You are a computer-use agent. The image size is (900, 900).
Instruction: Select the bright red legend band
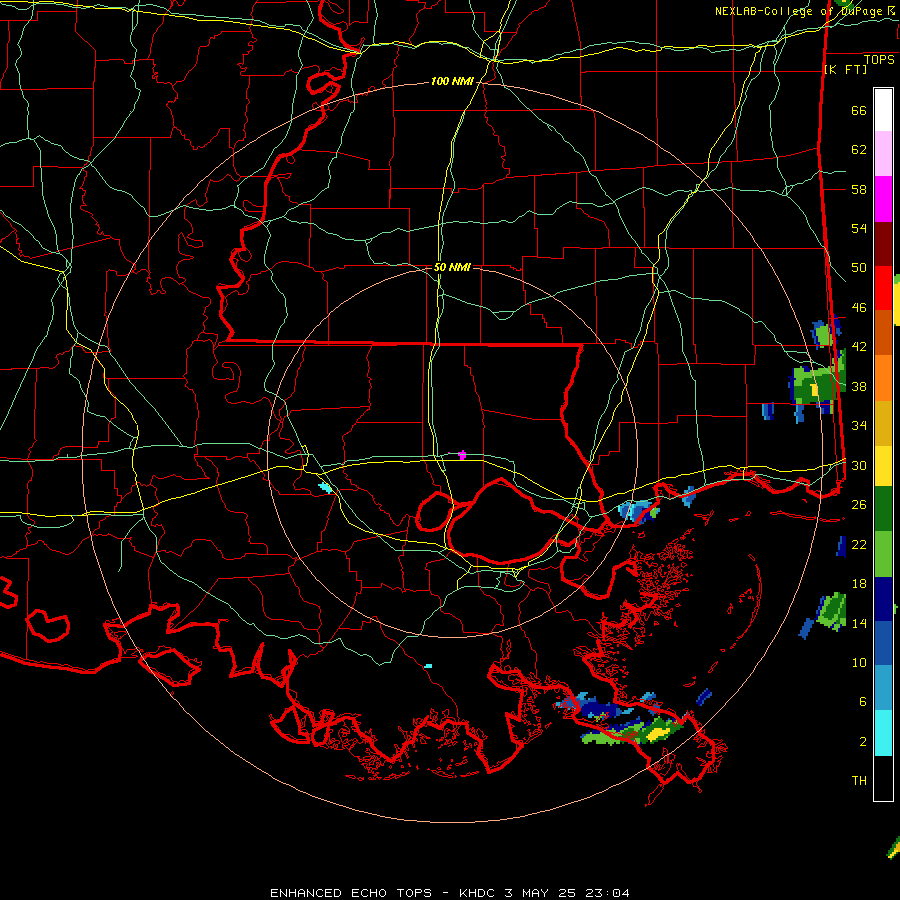tap(883, 288)
